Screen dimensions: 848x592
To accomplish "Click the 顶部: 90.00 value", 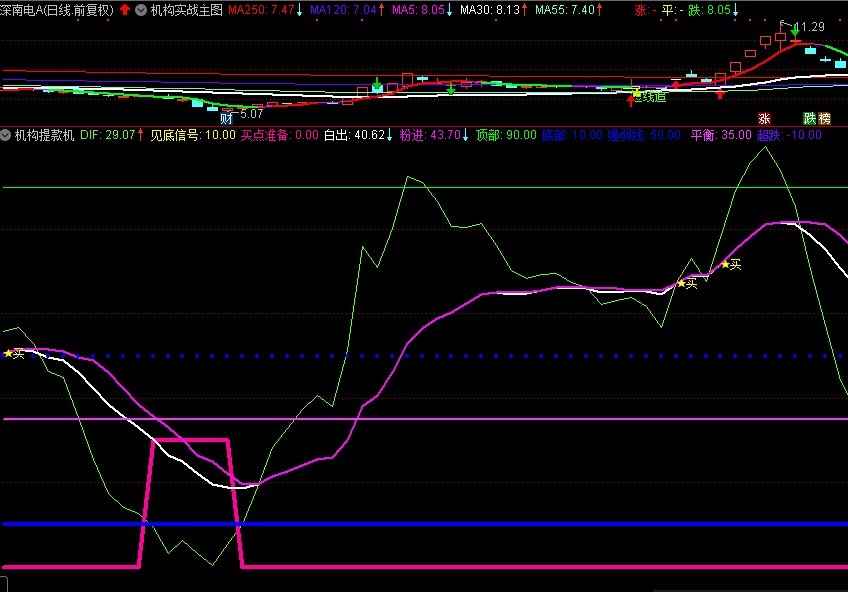I will click(506, 135).
